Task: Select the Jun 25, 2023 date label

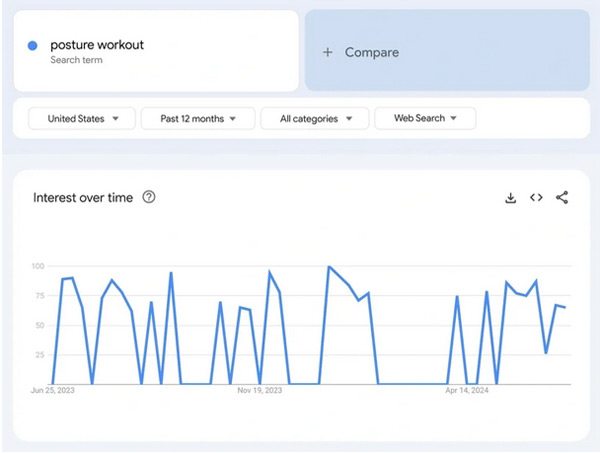Action: (53, 391)
